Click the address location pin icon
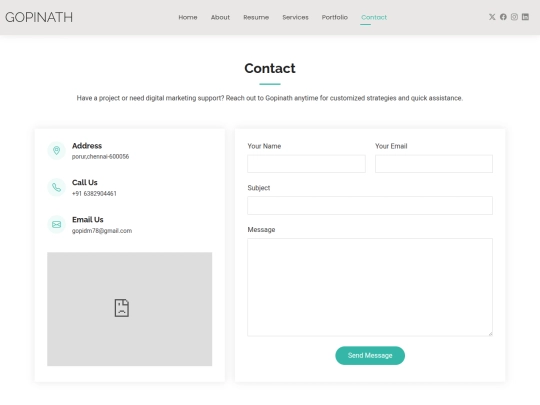The height and width of the screenshot is (405, 540). (x=56, y=150)
